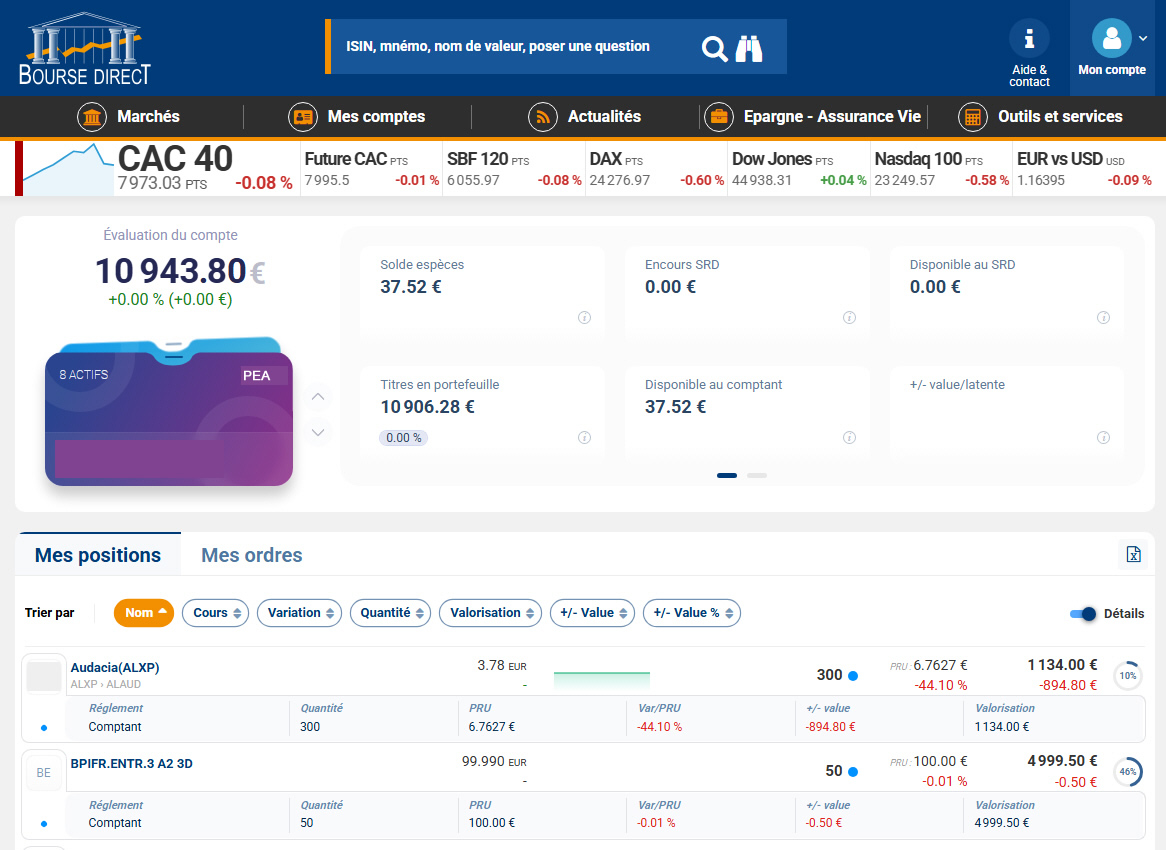Click the Outils et services calculator icon

(972, 116)
